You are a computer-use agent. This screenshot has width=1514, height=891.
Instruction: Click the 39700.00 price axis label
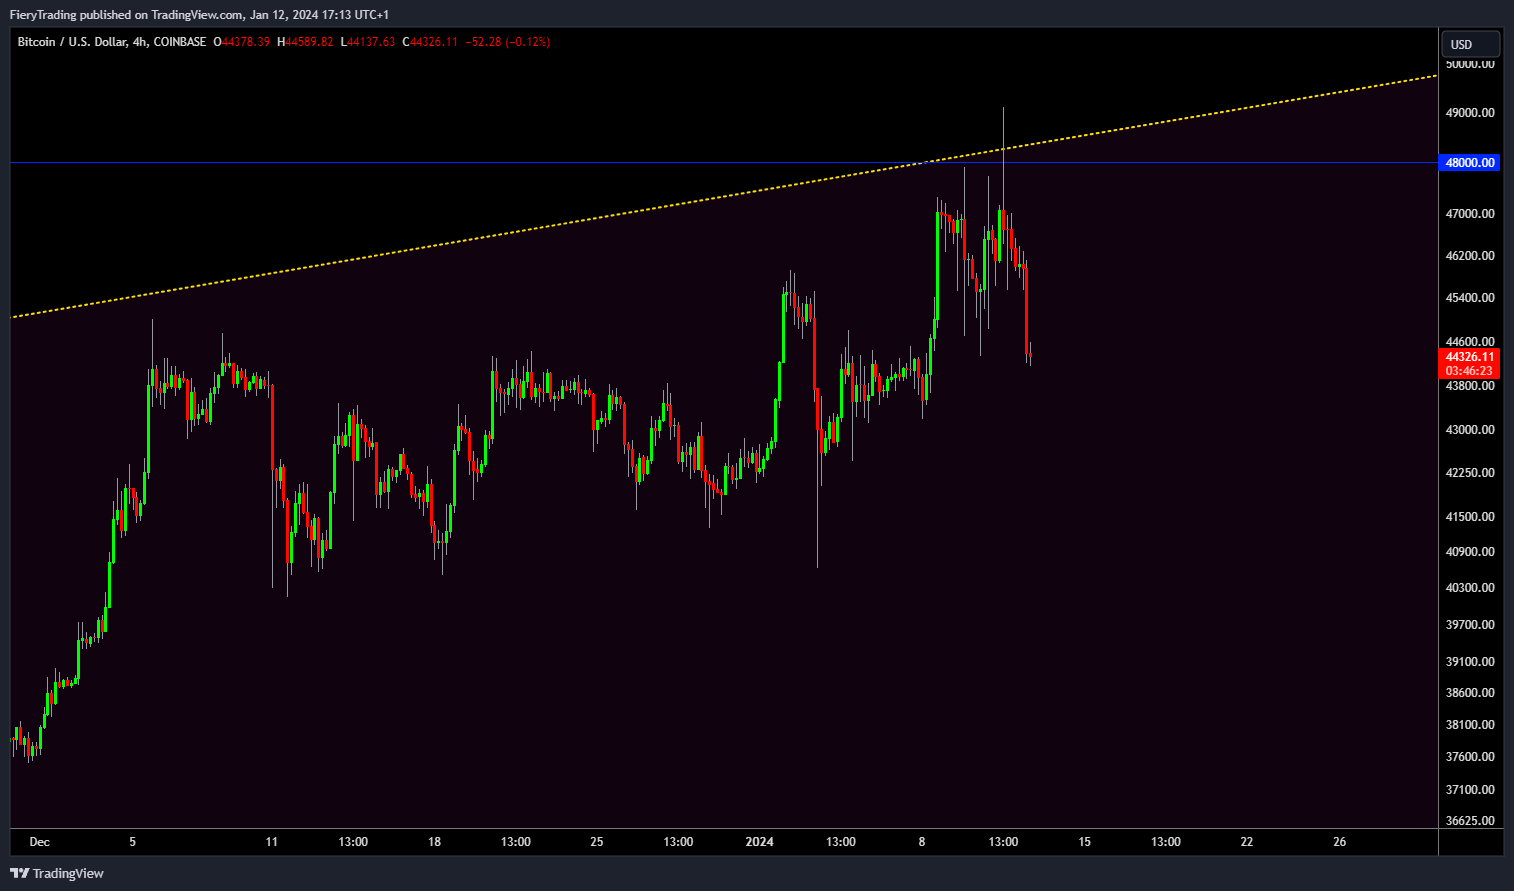pos(1470,625)
